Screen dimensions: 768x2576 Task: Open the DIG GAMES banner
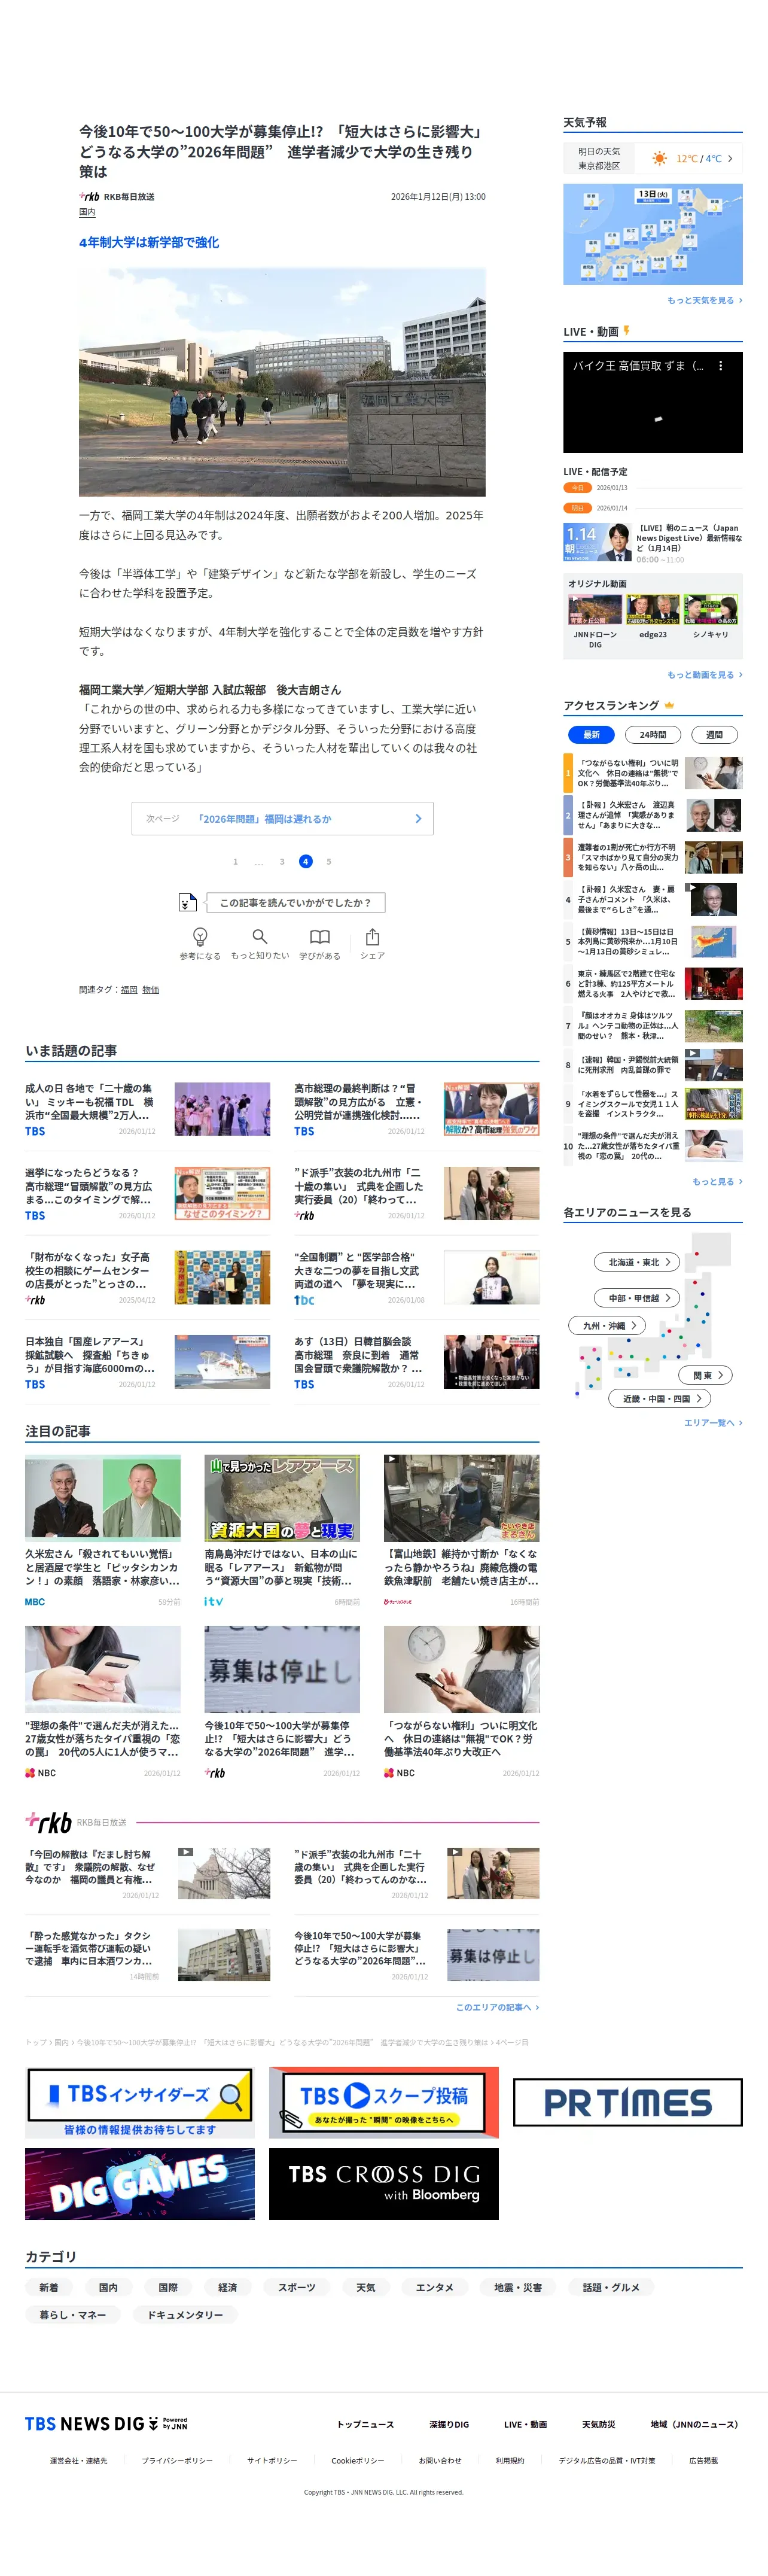(140, 2185)
